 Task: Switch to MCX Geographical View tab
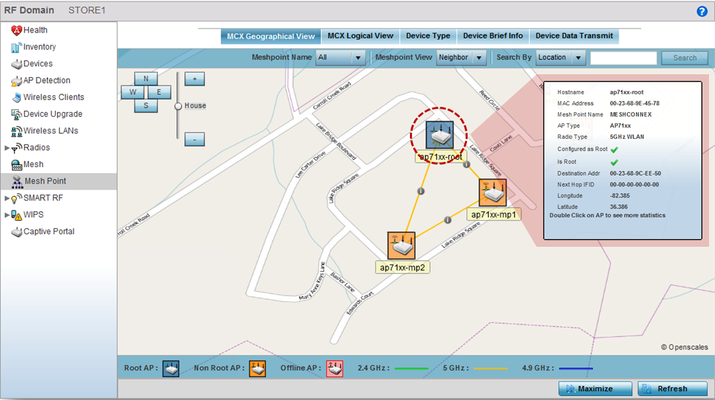coord(271,36)
